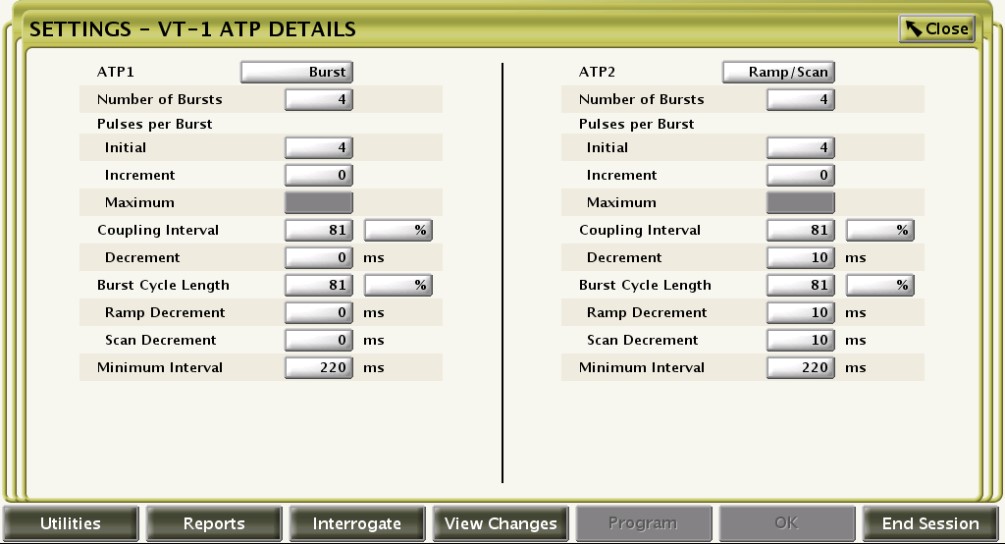Select ATP2 Number of Bursts field

point(803,99)
